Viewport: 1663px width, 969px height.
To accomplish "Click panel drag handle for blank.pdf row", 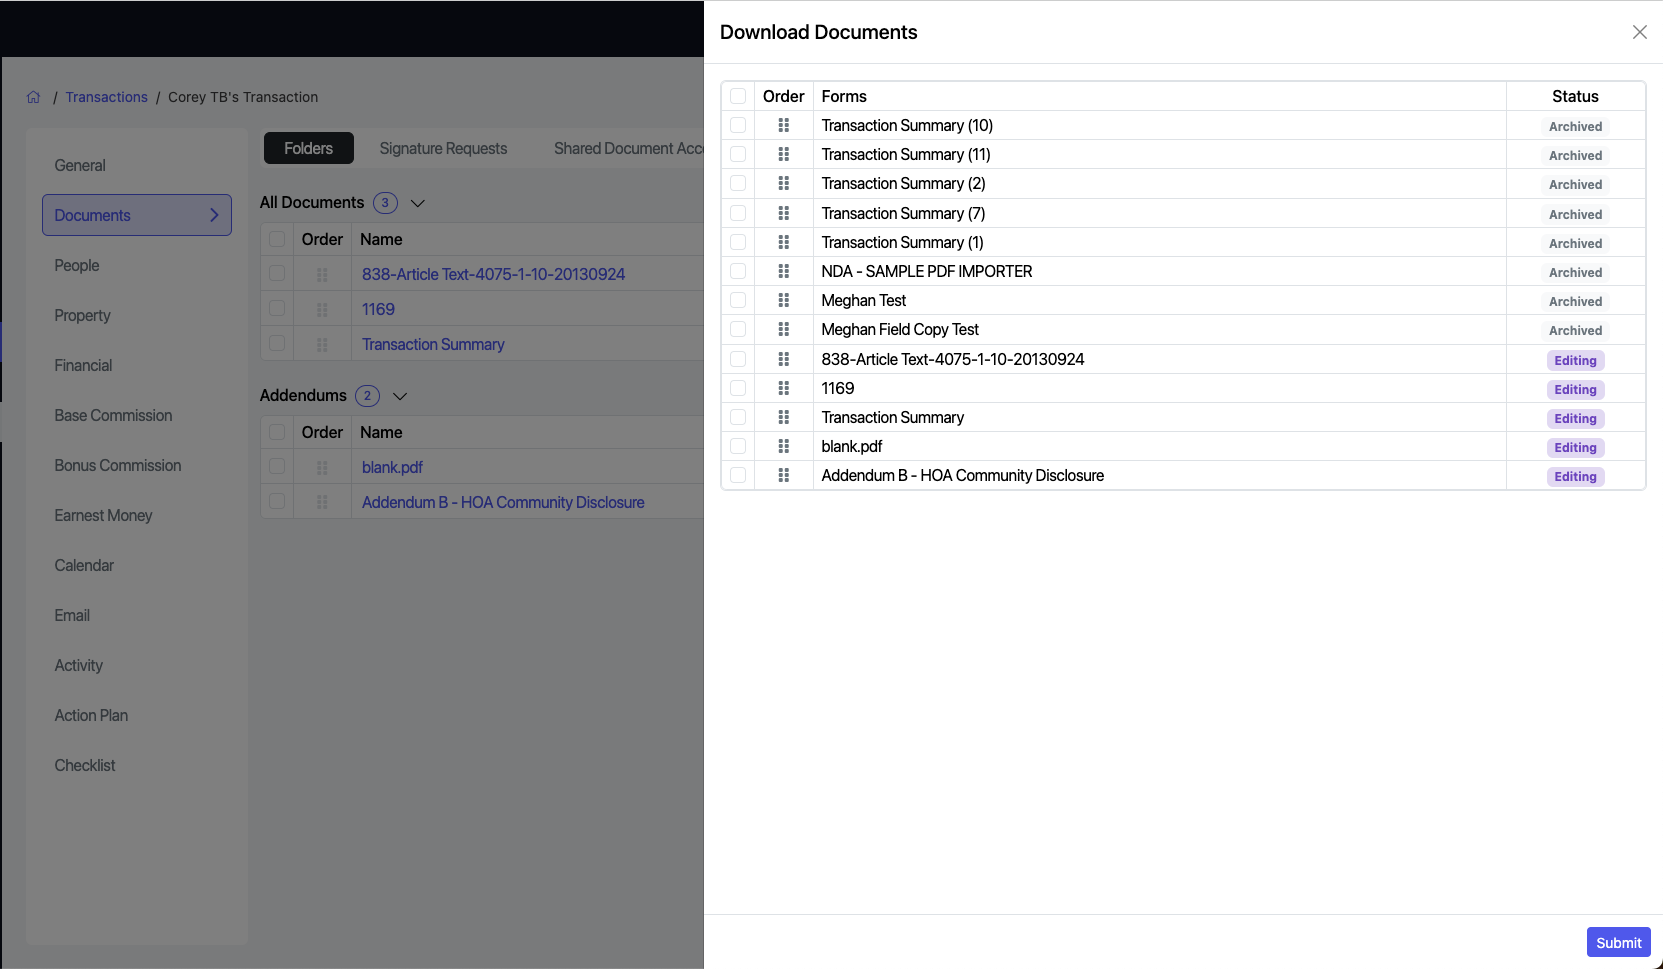I will pyautogui.click(x=784, y=446).
